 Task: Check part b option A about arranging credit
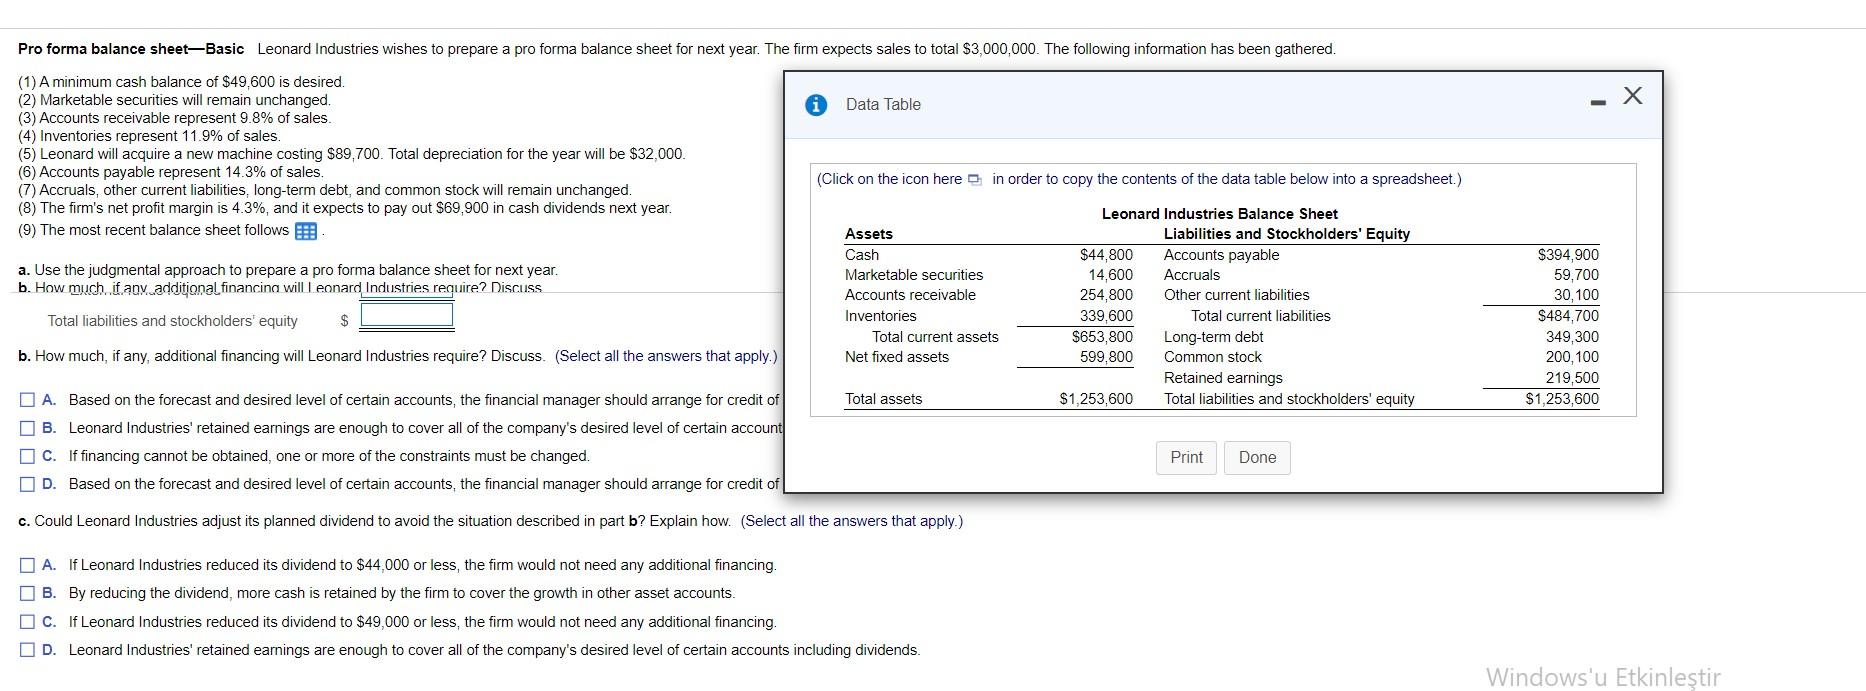click(x=28, y=400)
